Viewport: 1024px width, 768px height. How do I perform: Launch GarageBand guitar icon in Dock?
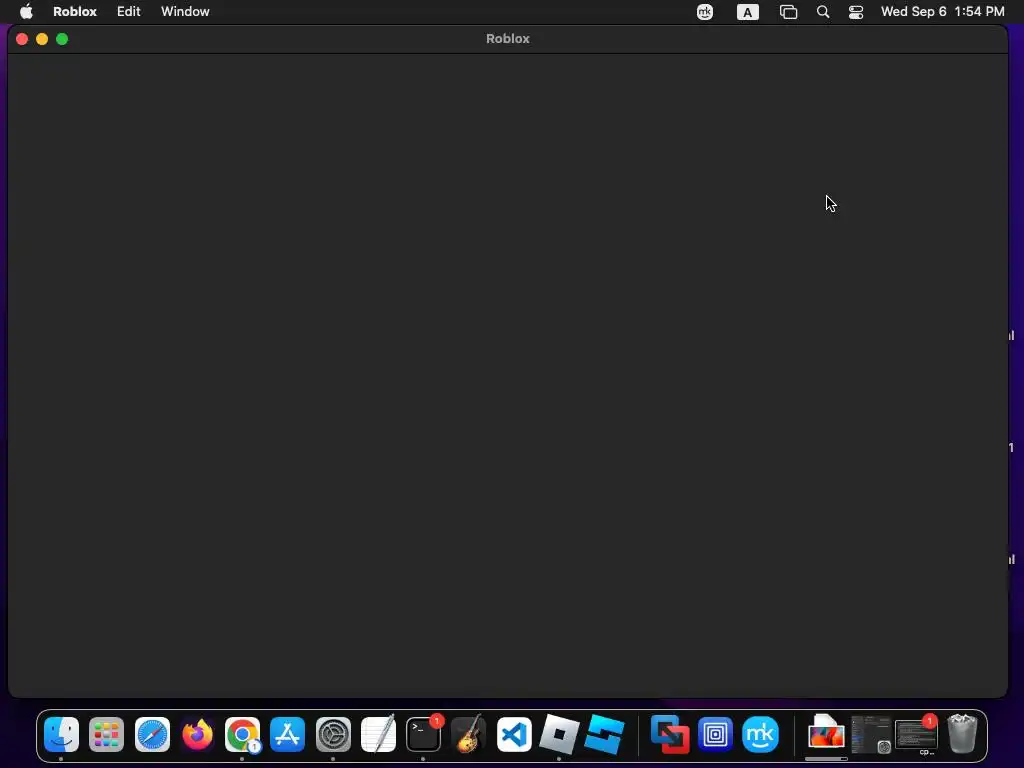tap(468, 734)
